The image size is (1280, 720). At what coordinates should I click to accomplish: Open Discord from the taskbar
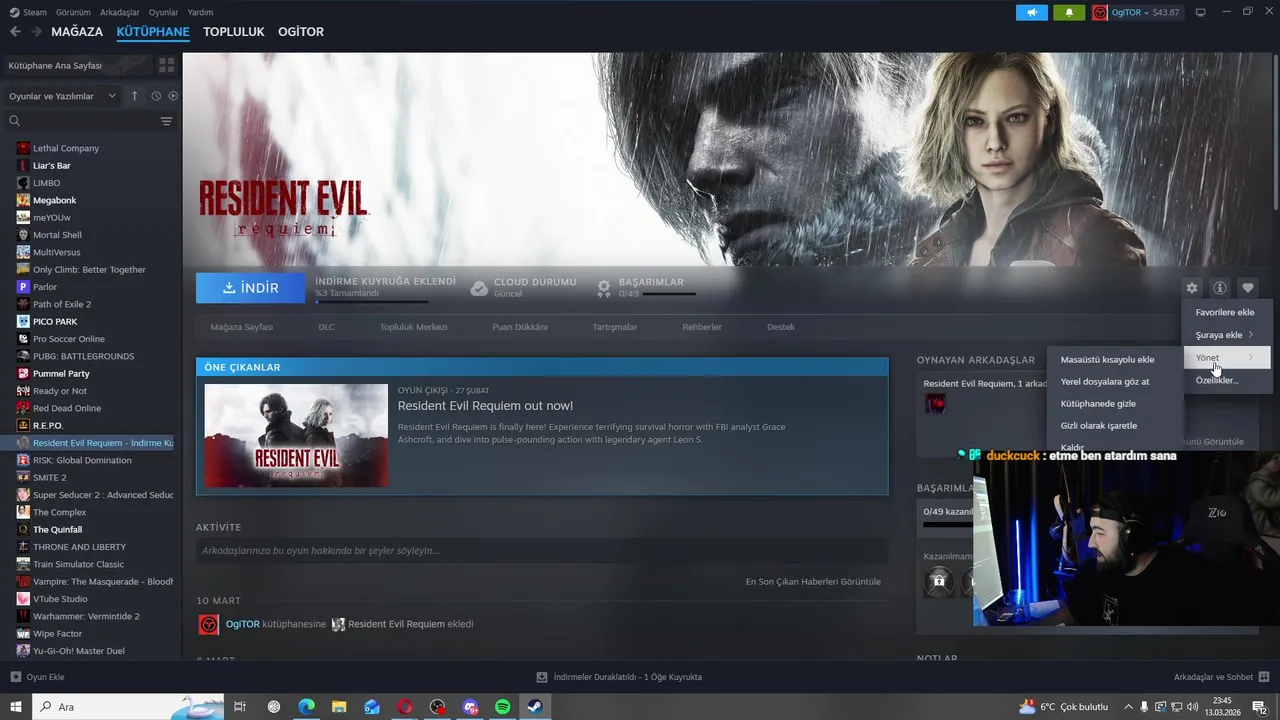point(471,707)
